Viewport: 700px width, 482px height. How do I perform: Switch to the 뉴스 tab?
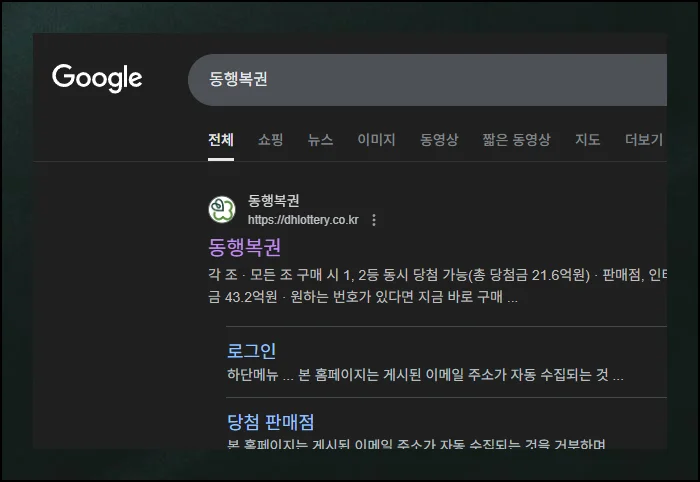[320, 140]
